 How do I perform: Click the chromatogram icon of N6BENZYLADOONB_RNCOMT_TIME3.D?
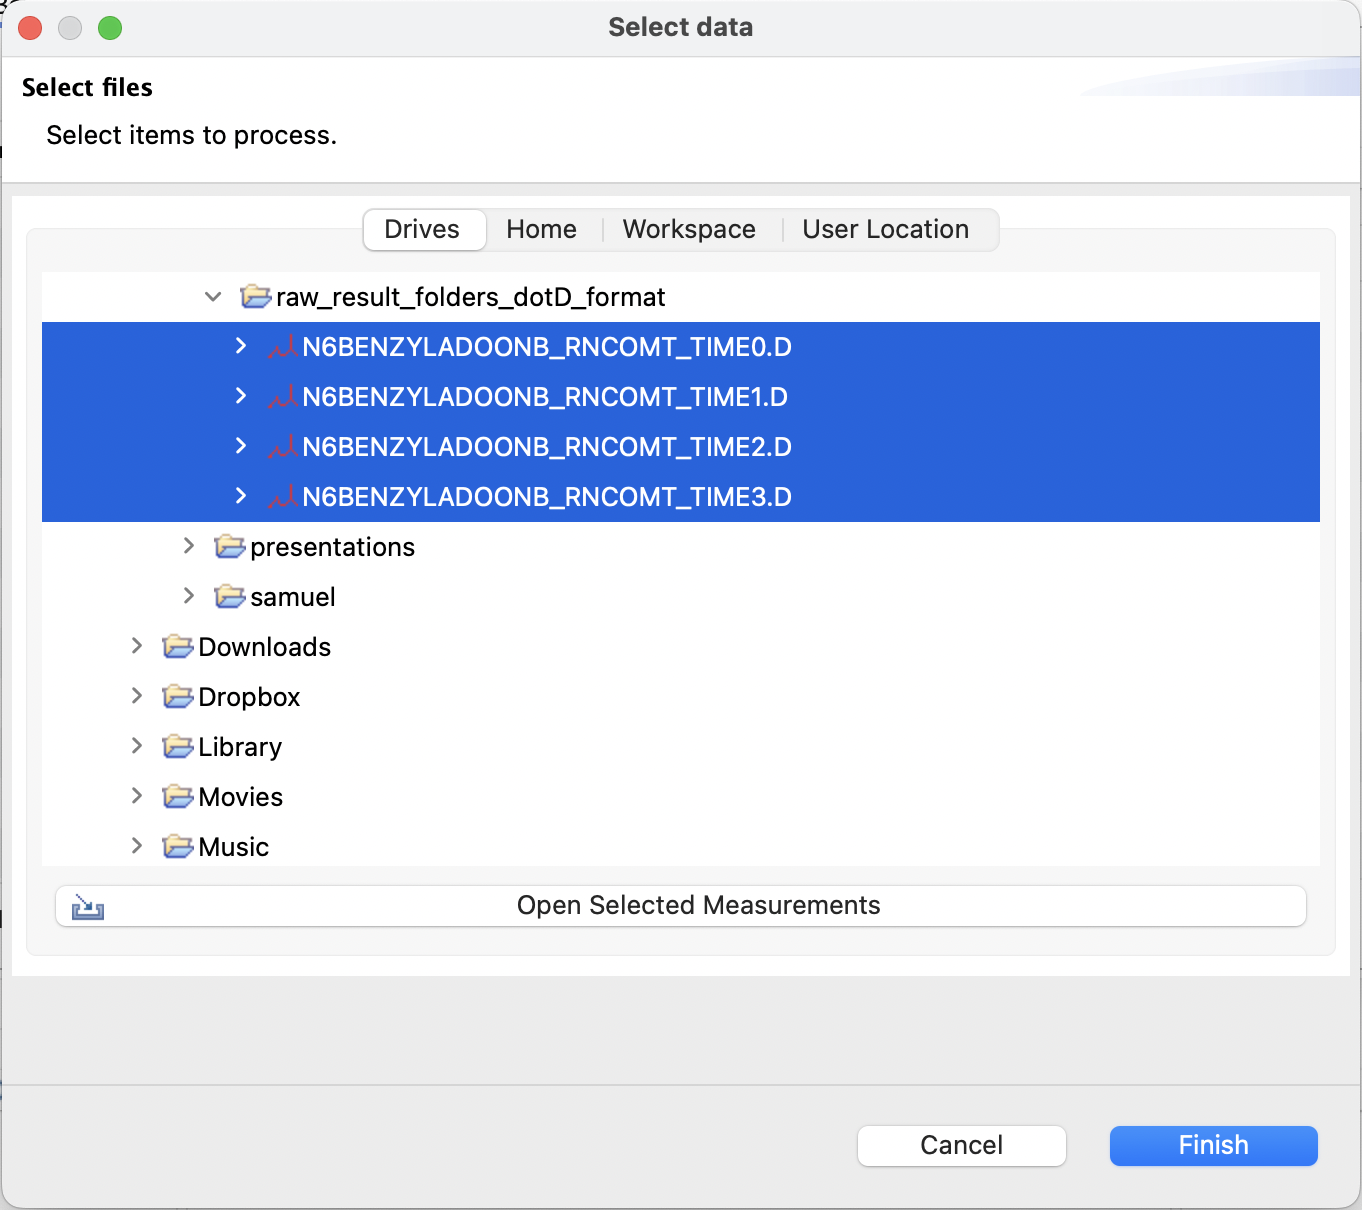282,497
